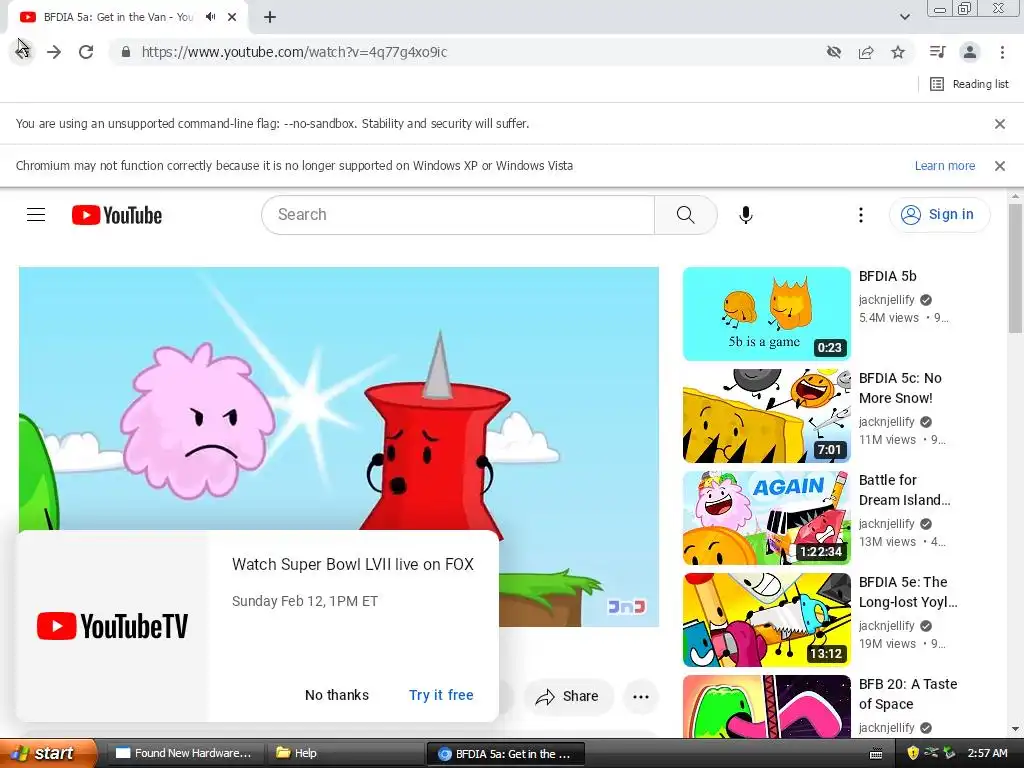Open Learn more link
The height and width of the screenshot is (768, 1024).
[944, 166]
